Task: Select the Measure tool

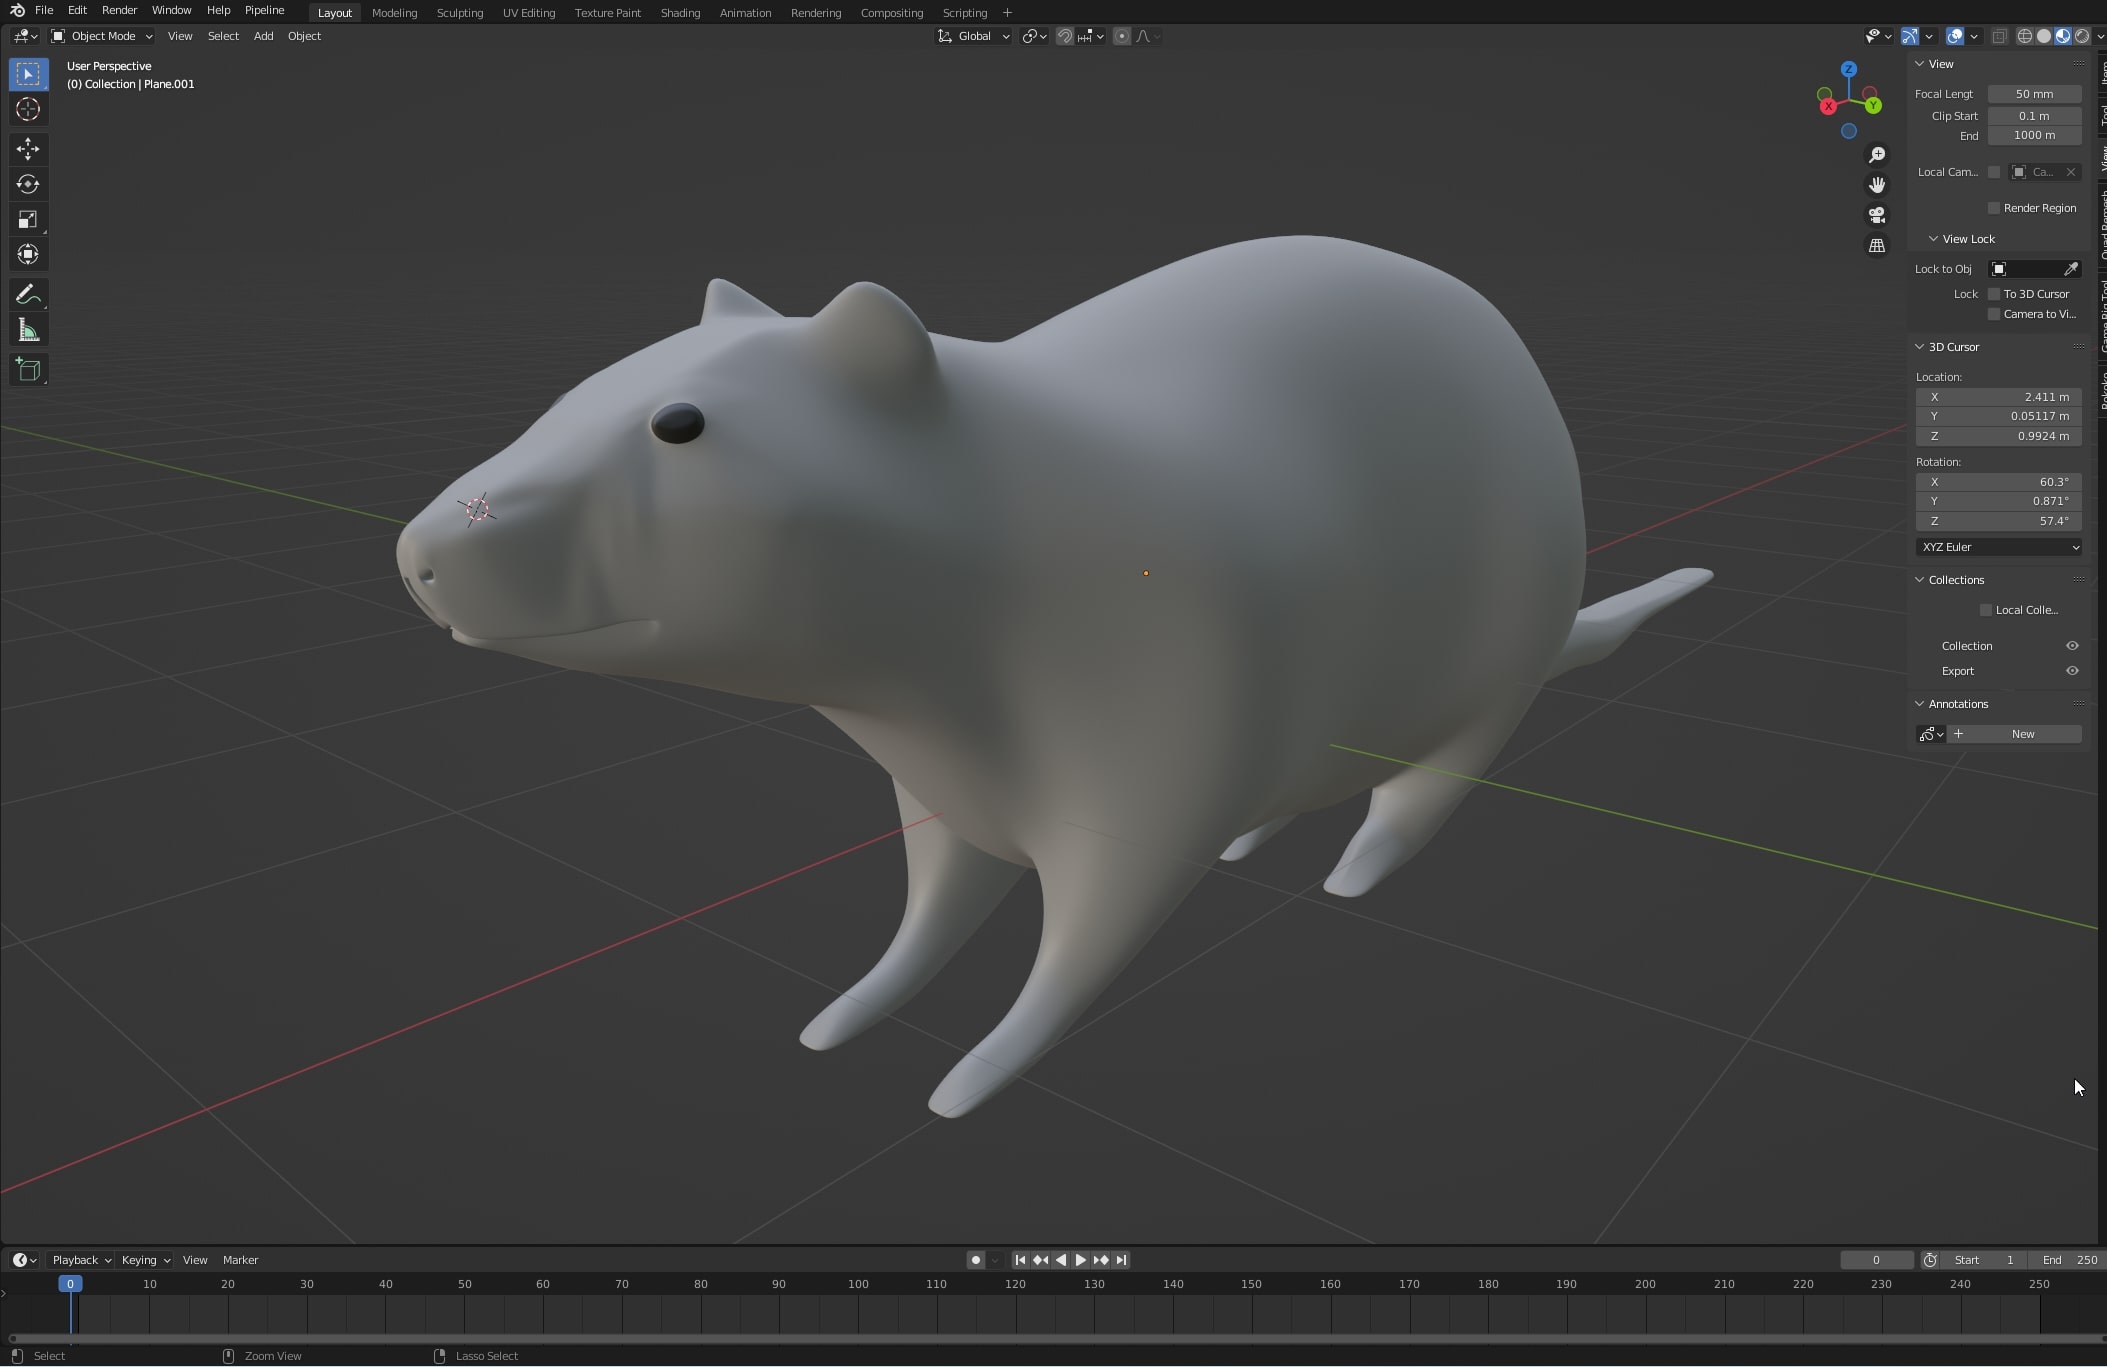Action: coord(28,331)
